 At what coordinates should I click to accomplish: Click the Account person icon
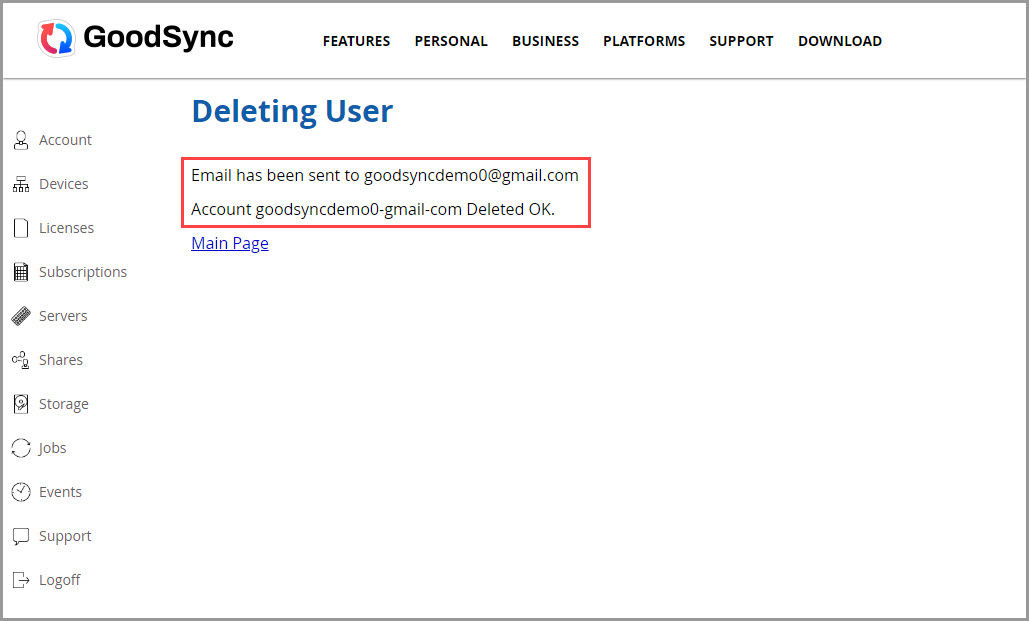21,140
